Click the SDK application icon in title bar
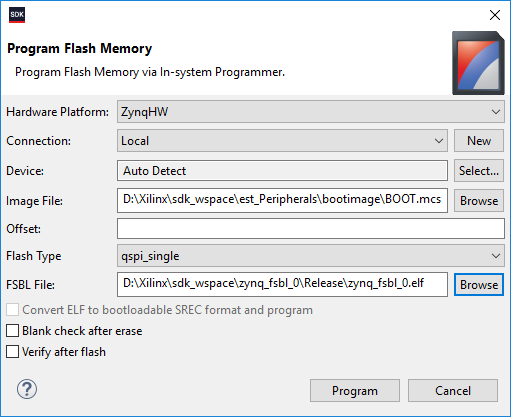This screenshot has height=417, width=511. (x=17, y=15)
